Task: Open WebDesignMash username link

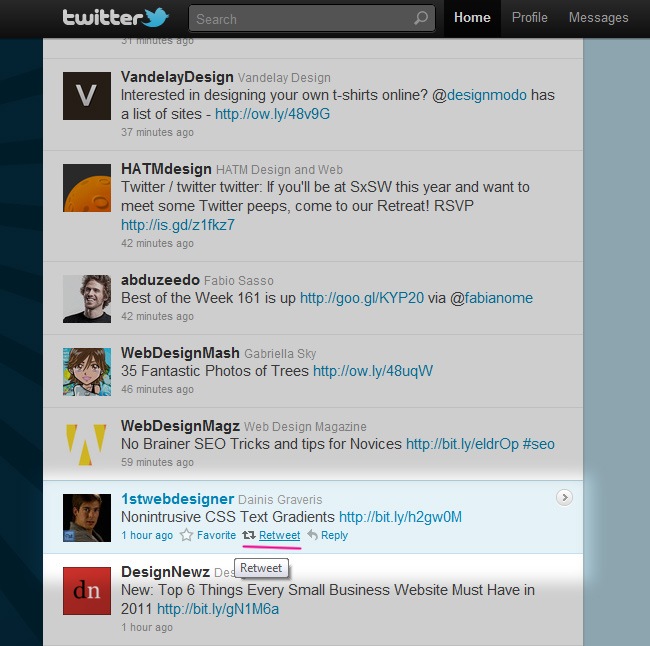Action: pos(180,353)
